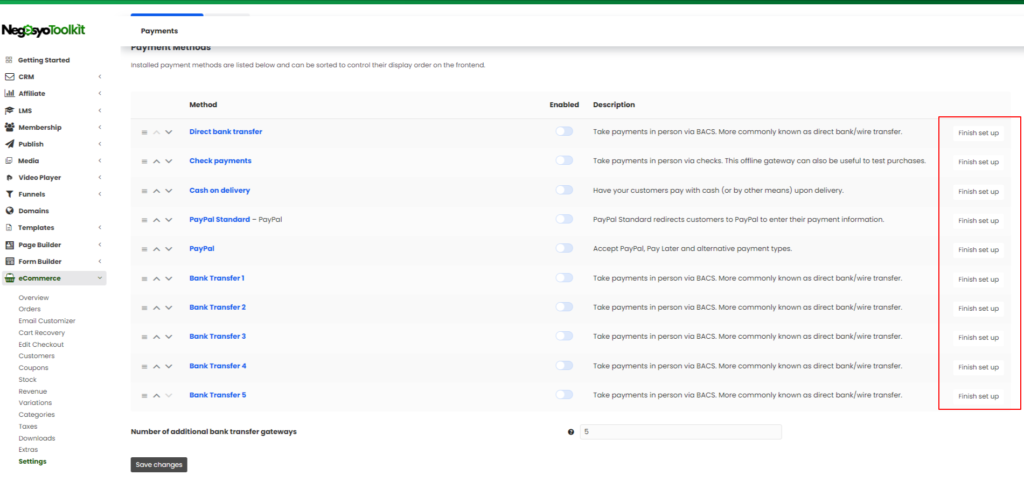
Task: Expand the LMS menu chevron
Action: pyautogui.click(x=100, y=110)
